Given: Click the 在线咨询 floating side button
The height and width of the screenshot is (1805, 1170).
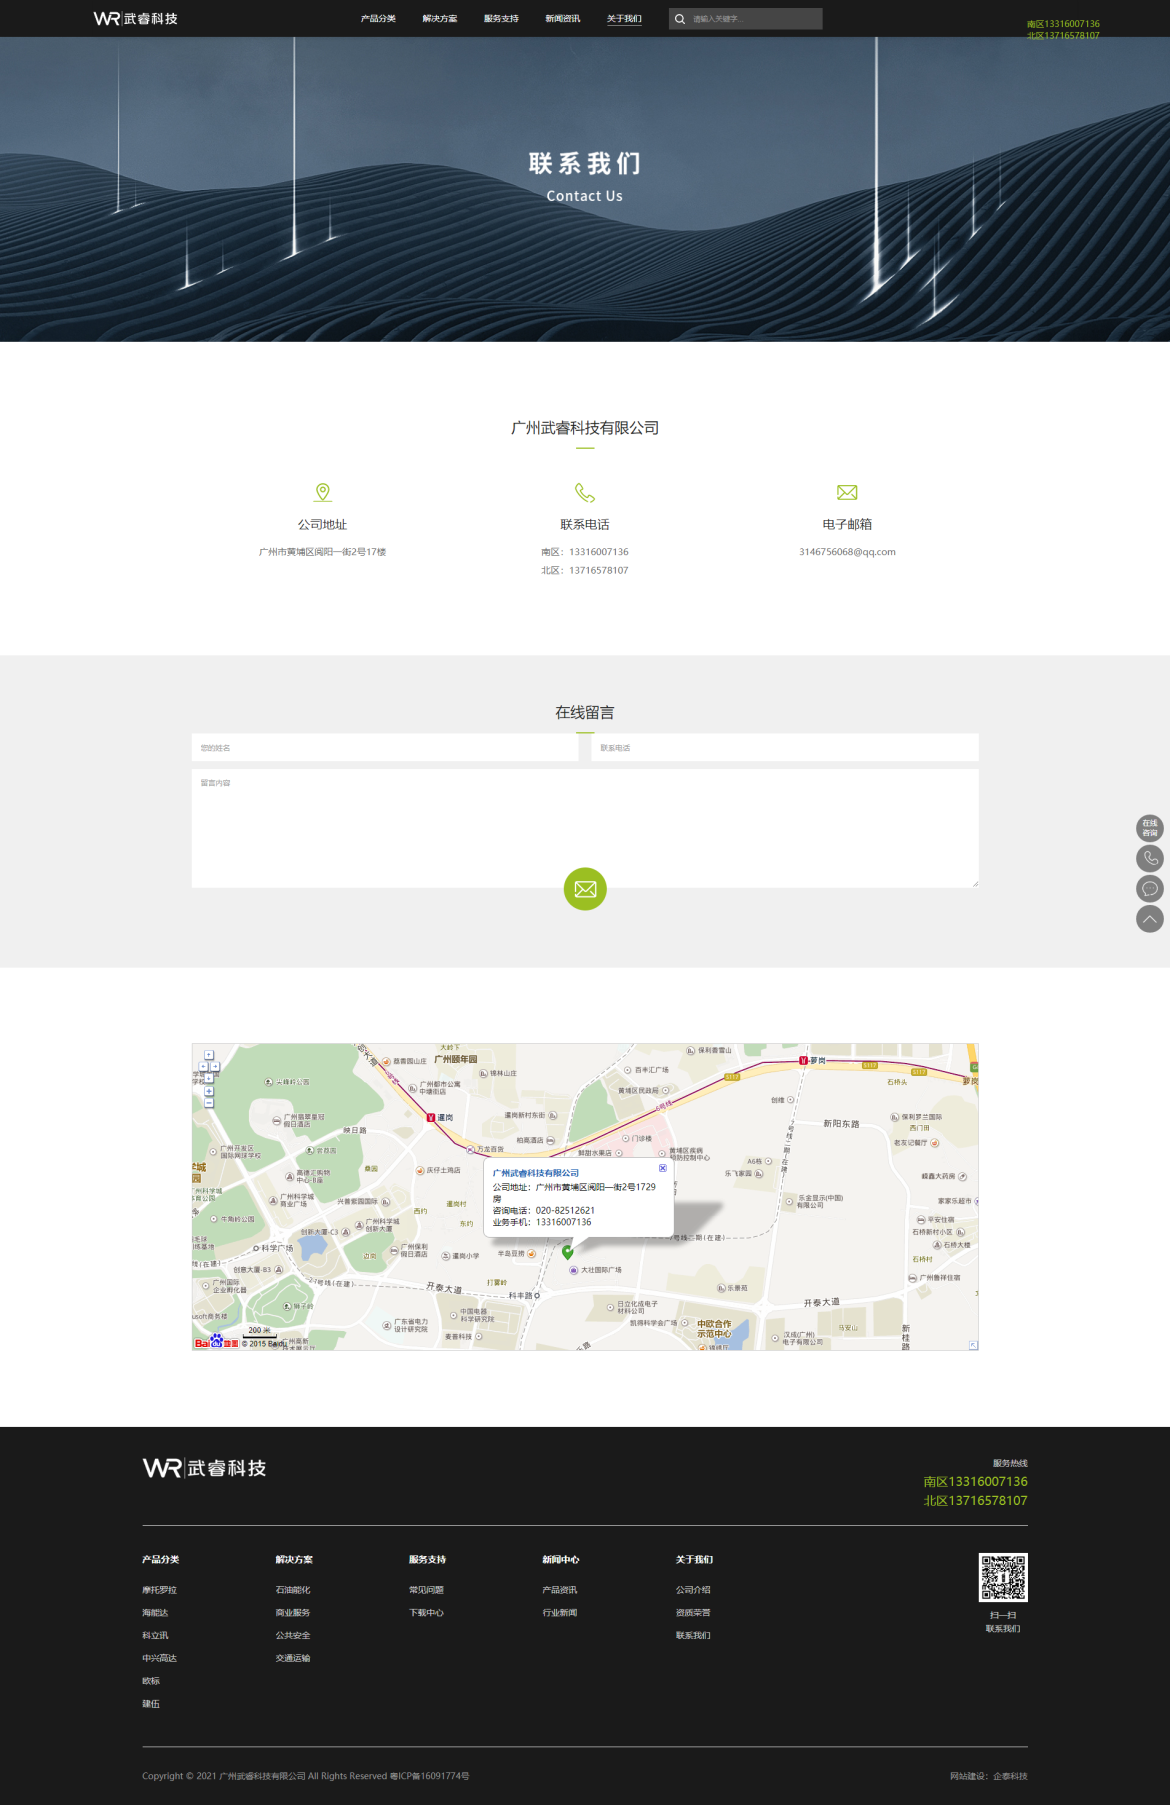Looking at the screenshot, I should (x=1150, y=827).
